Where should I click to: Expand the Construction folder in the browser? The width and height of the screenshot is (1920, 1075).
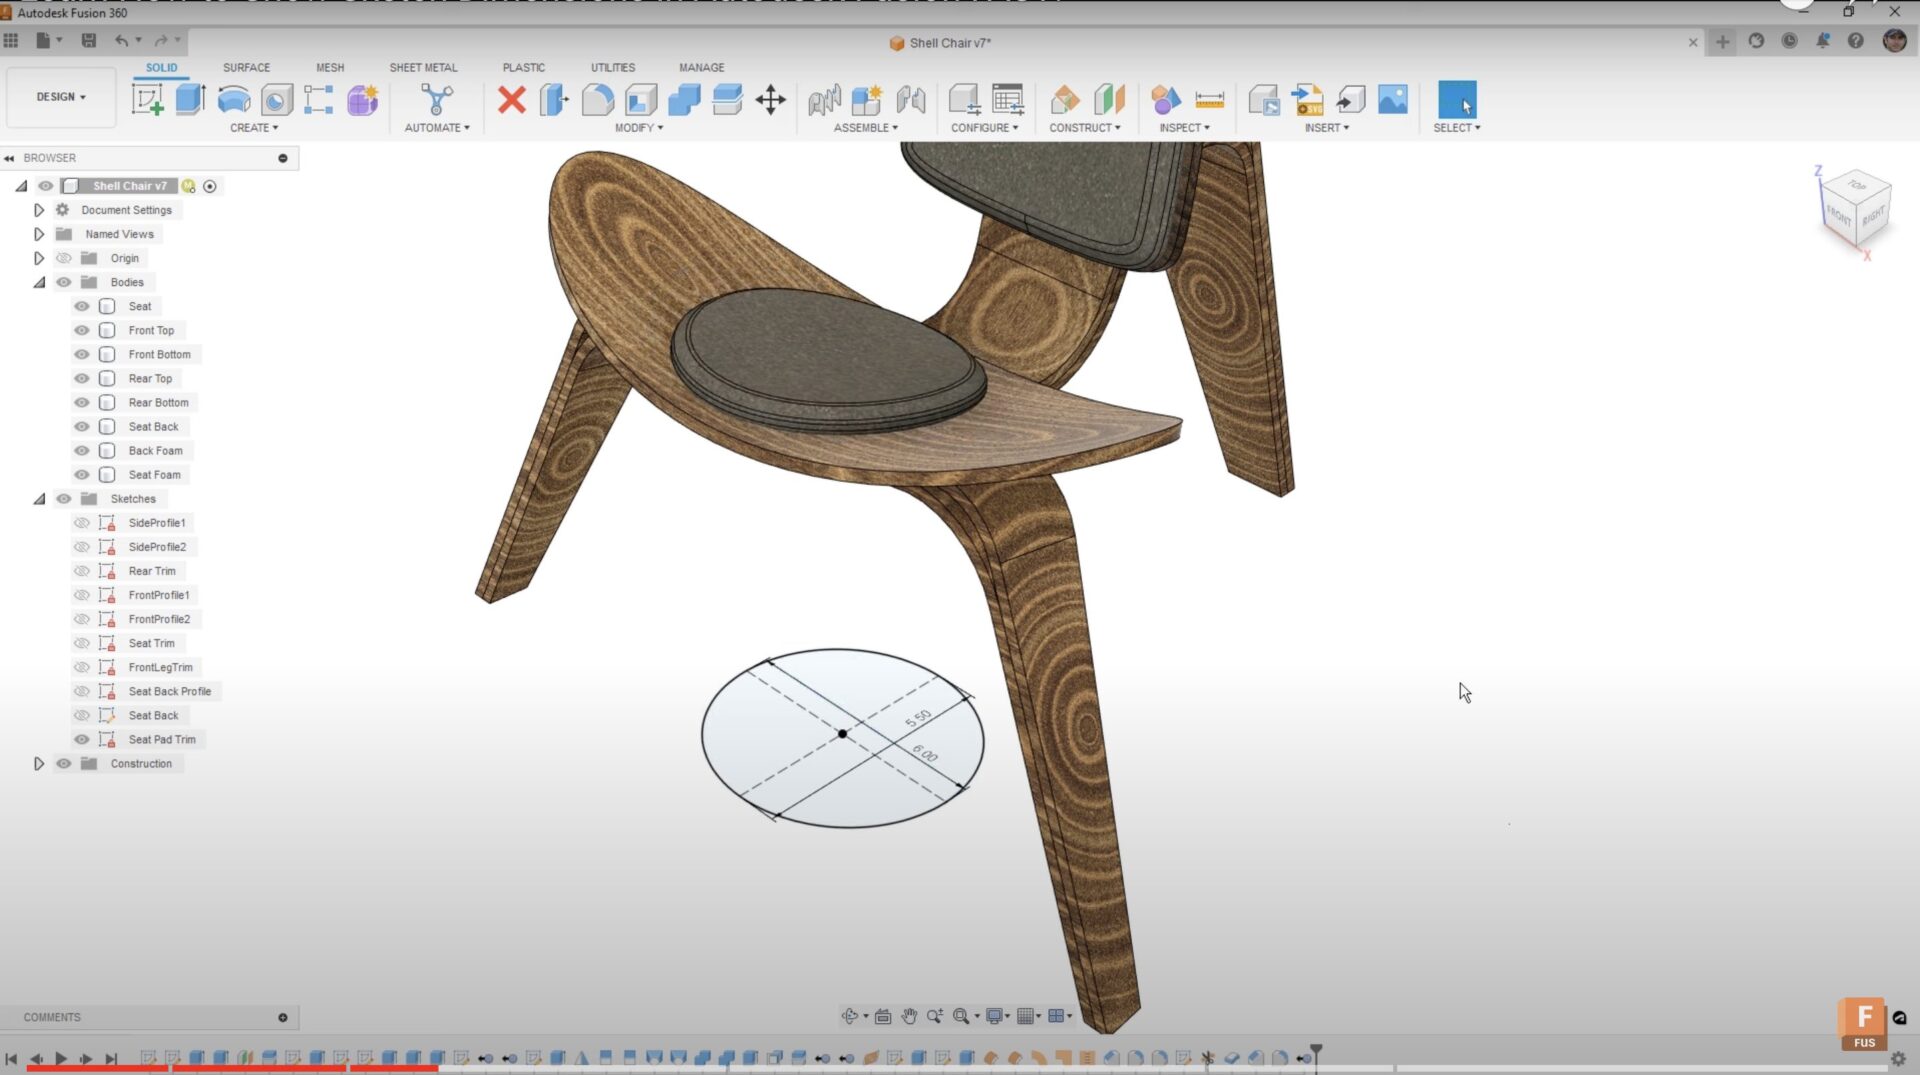pyautogui.click(x=38, y=763)
